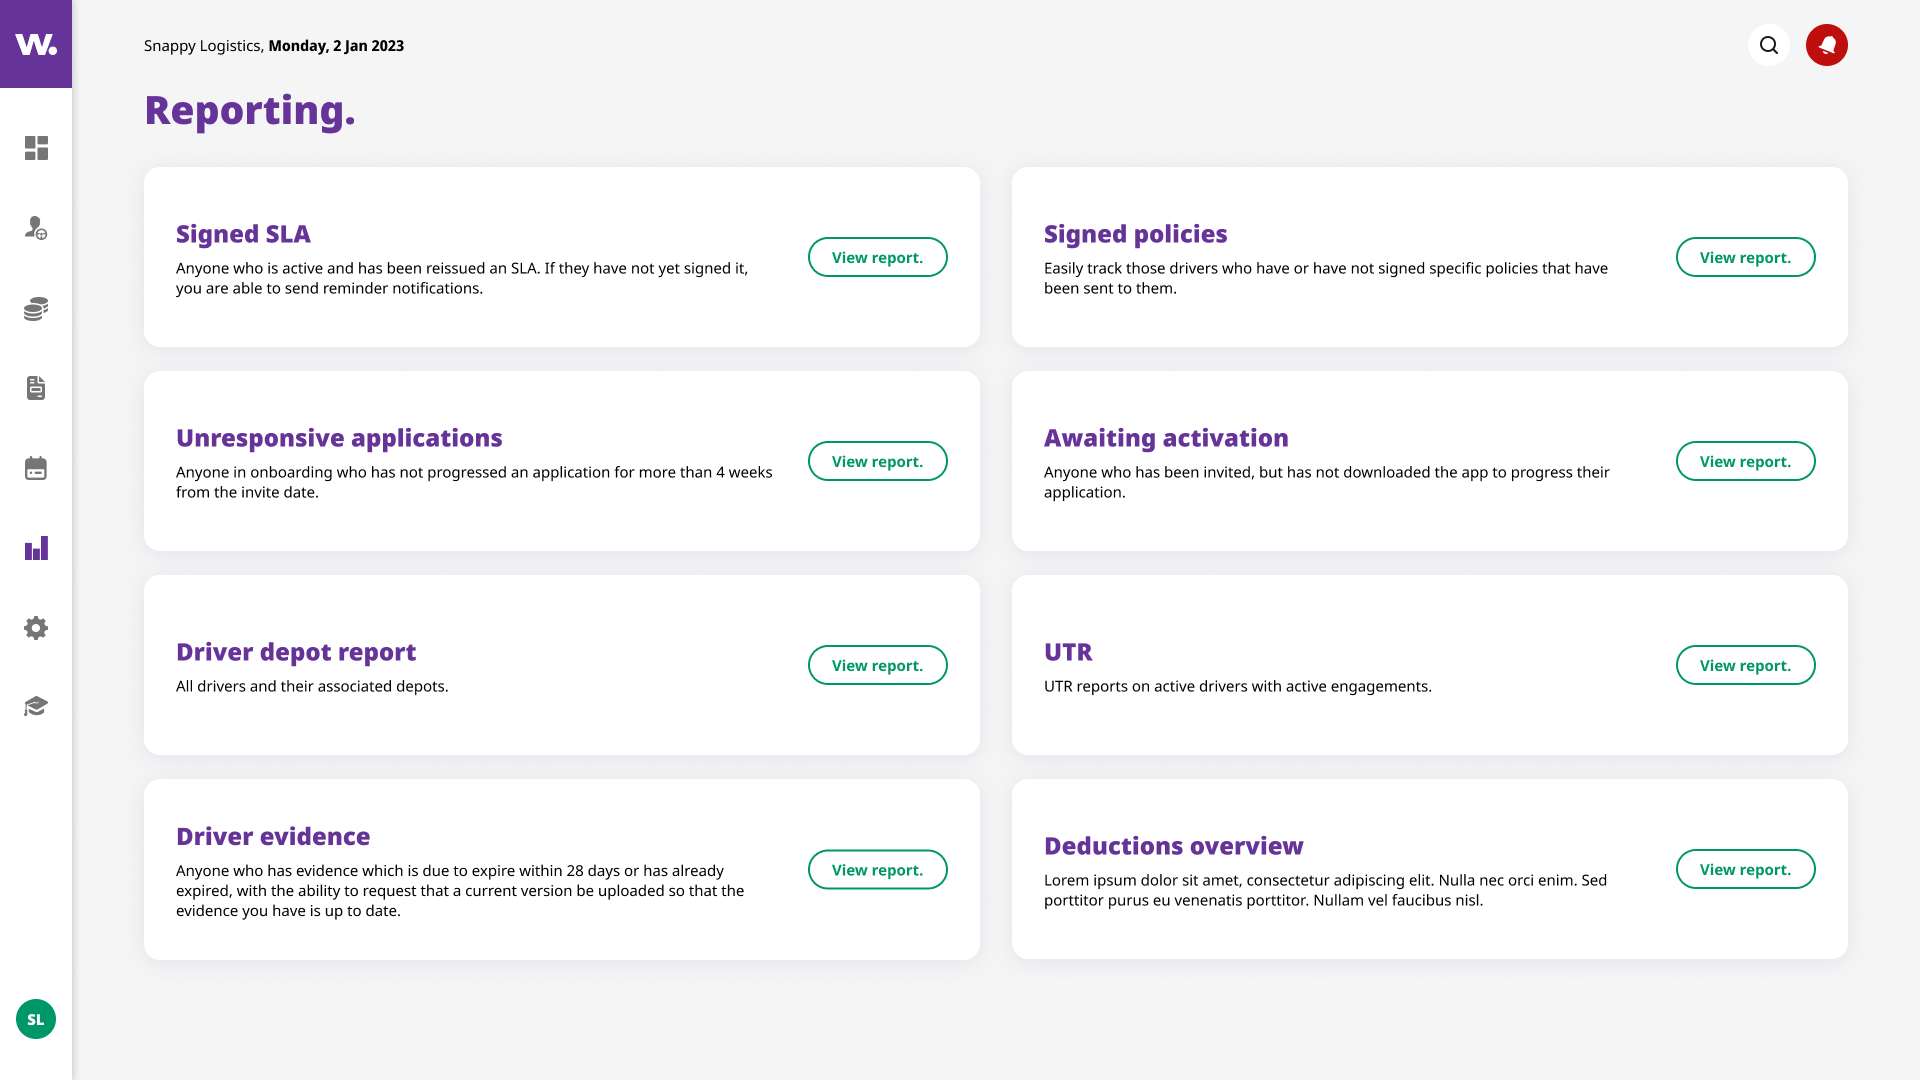Viewport: 1920px width, 1080px height.
Task: Open the database stack icon
Action: pyautogui.click(x=36, y=308)
